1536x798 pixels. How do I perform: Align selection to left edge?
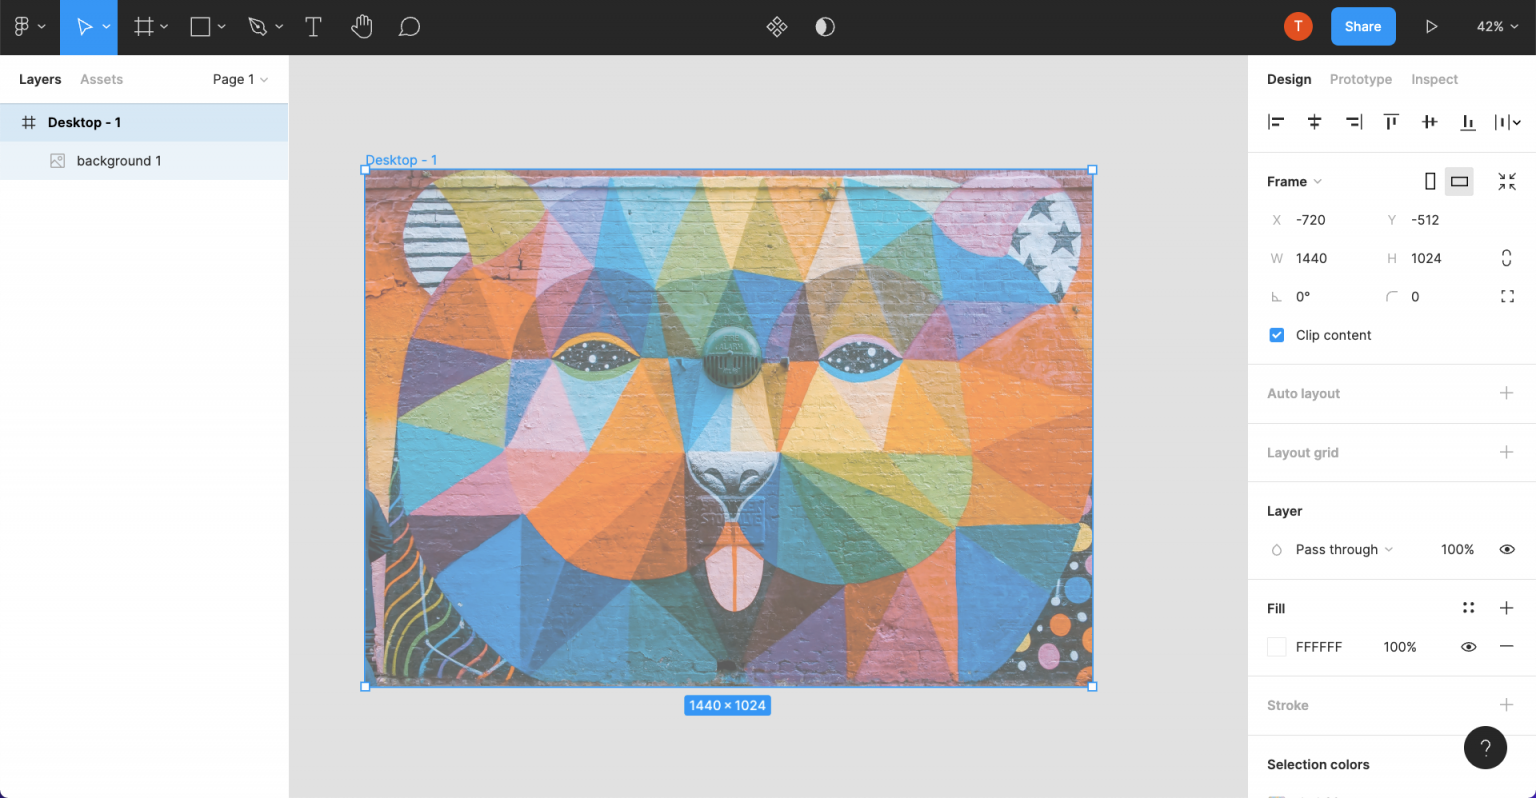tap(1276, 122)
